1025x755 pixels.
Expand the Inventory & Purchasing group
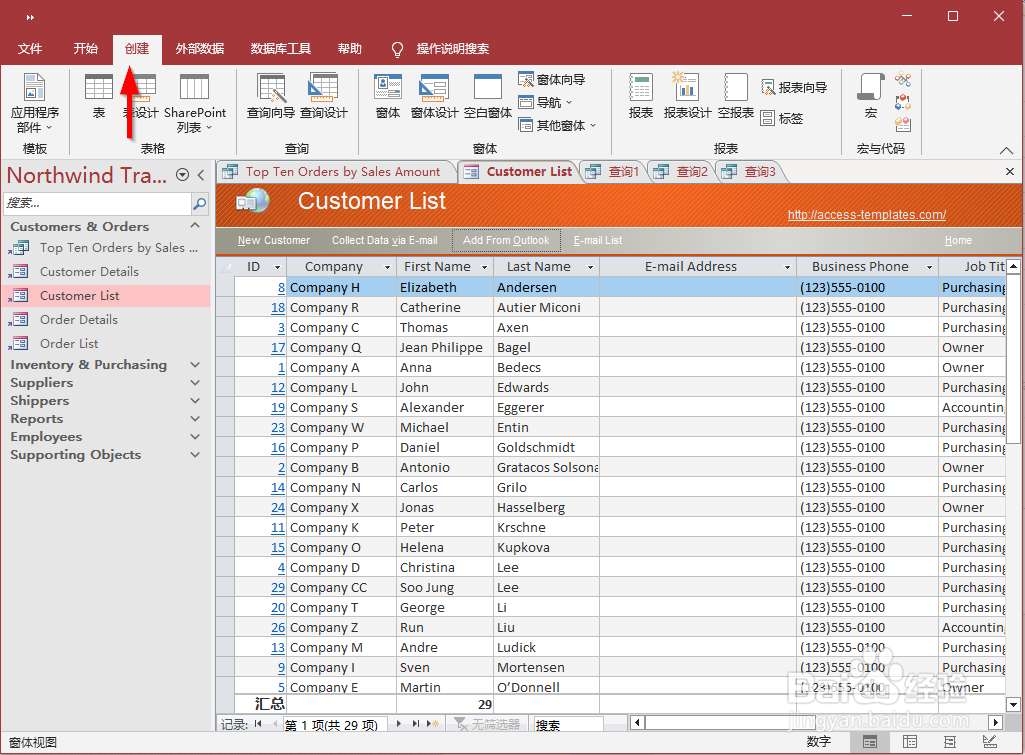pyautogui.click(x=195, y=365)
